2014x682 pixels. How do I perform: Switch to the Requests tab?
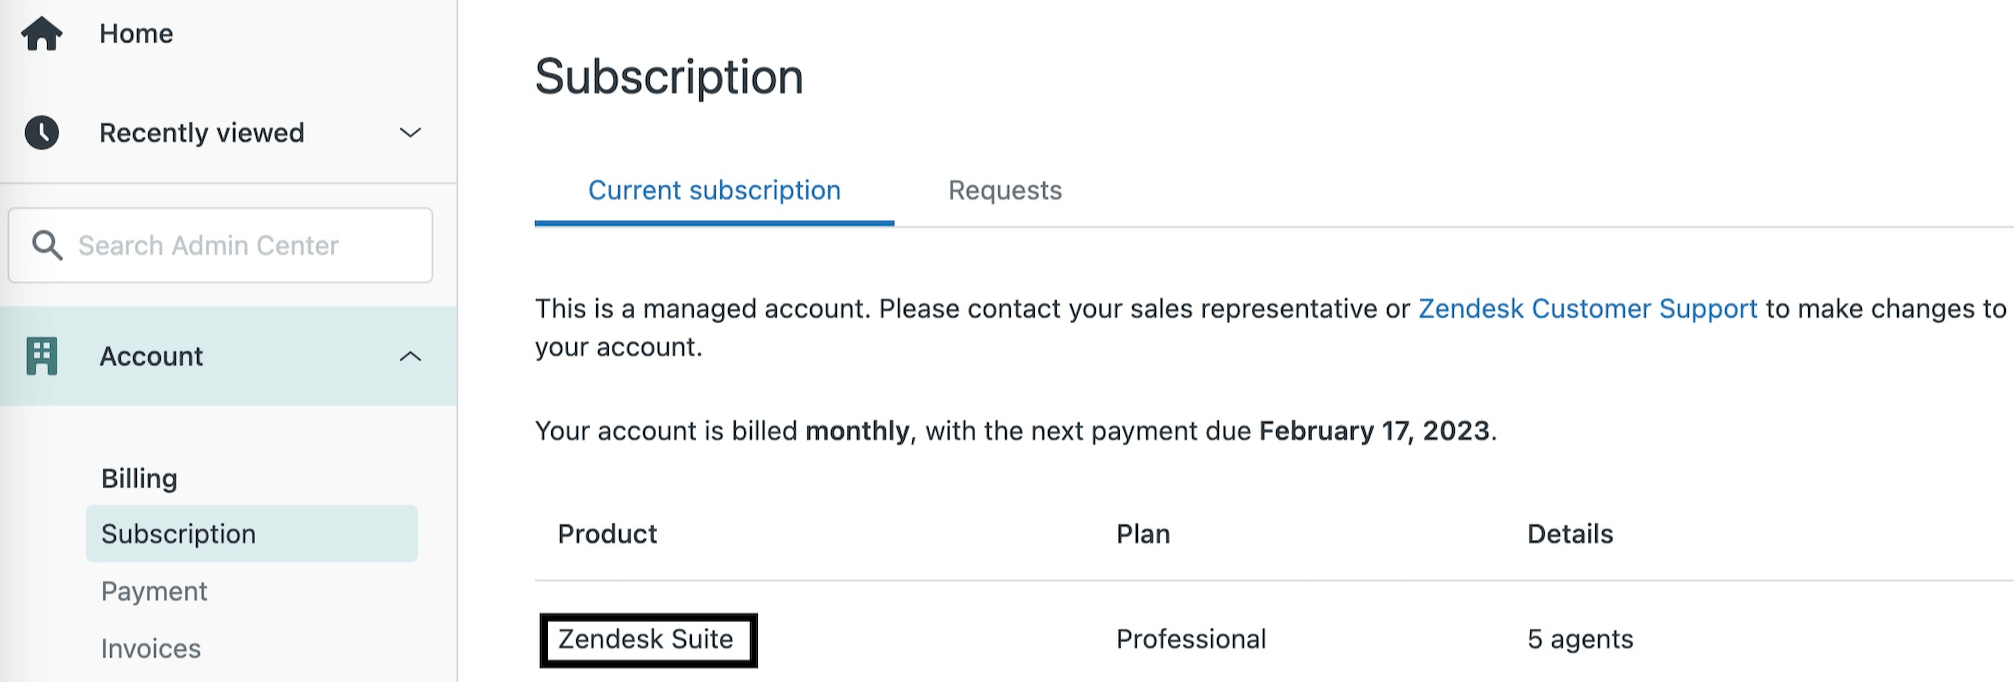[1005, 191]
